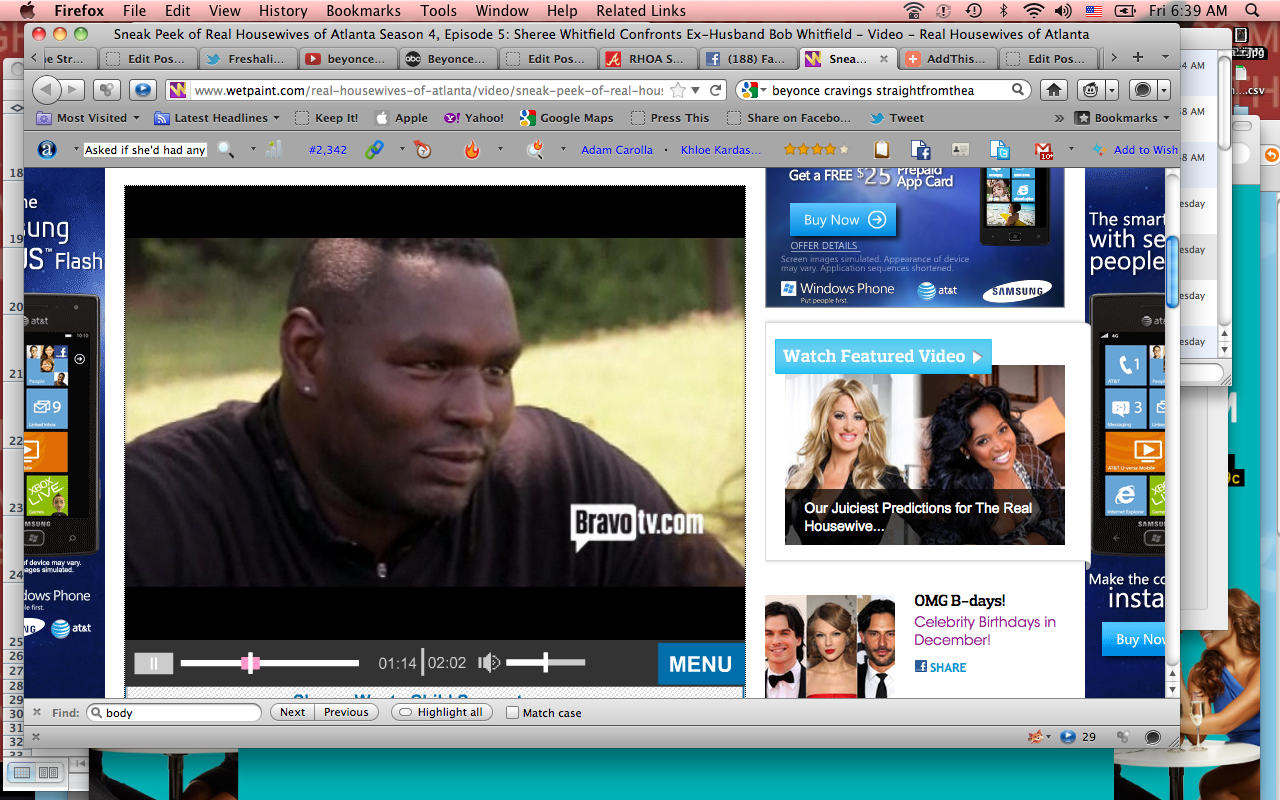Reload the page with refresh icon

tap(716, 90)
